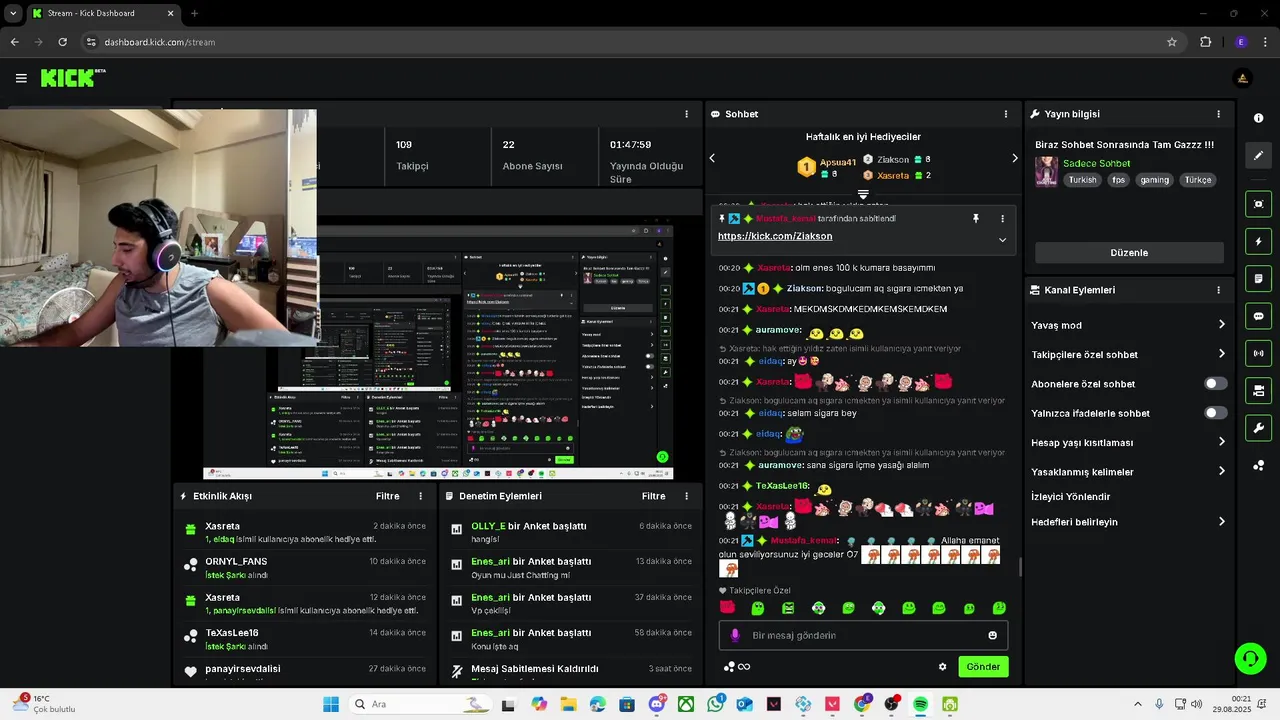Viewport: 1280px width, 720px height.
Task: Expand Takipçilere özel sohbet settings
Action: coord(1221,354)
